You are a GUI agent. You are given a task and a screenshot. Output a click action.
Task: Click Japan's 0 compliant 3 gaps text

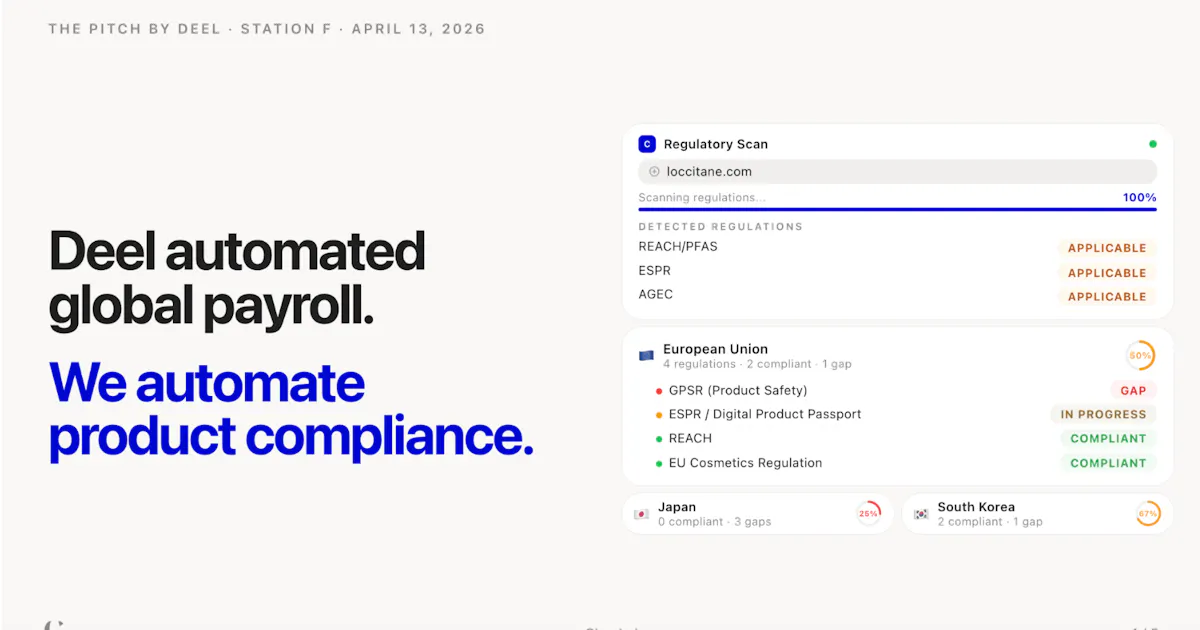[714, 522]
